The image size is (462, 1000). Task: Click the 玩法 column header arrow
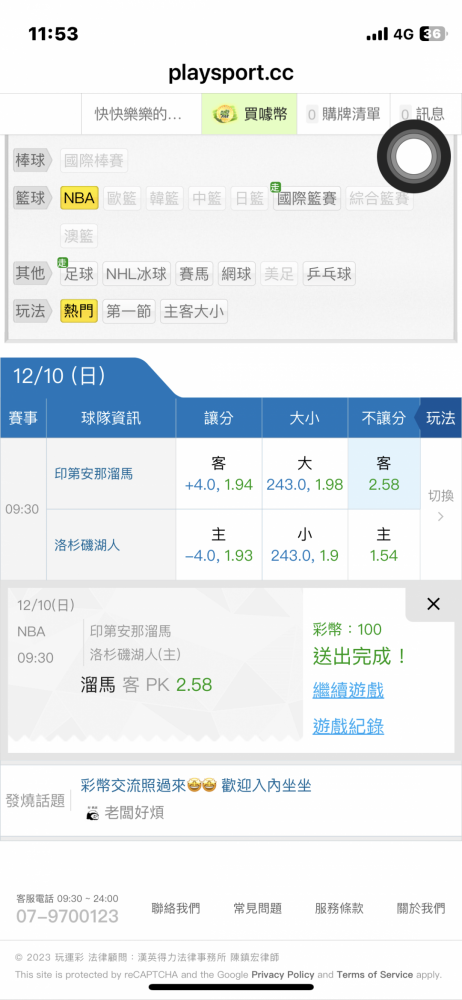click(x=438, y=418)
